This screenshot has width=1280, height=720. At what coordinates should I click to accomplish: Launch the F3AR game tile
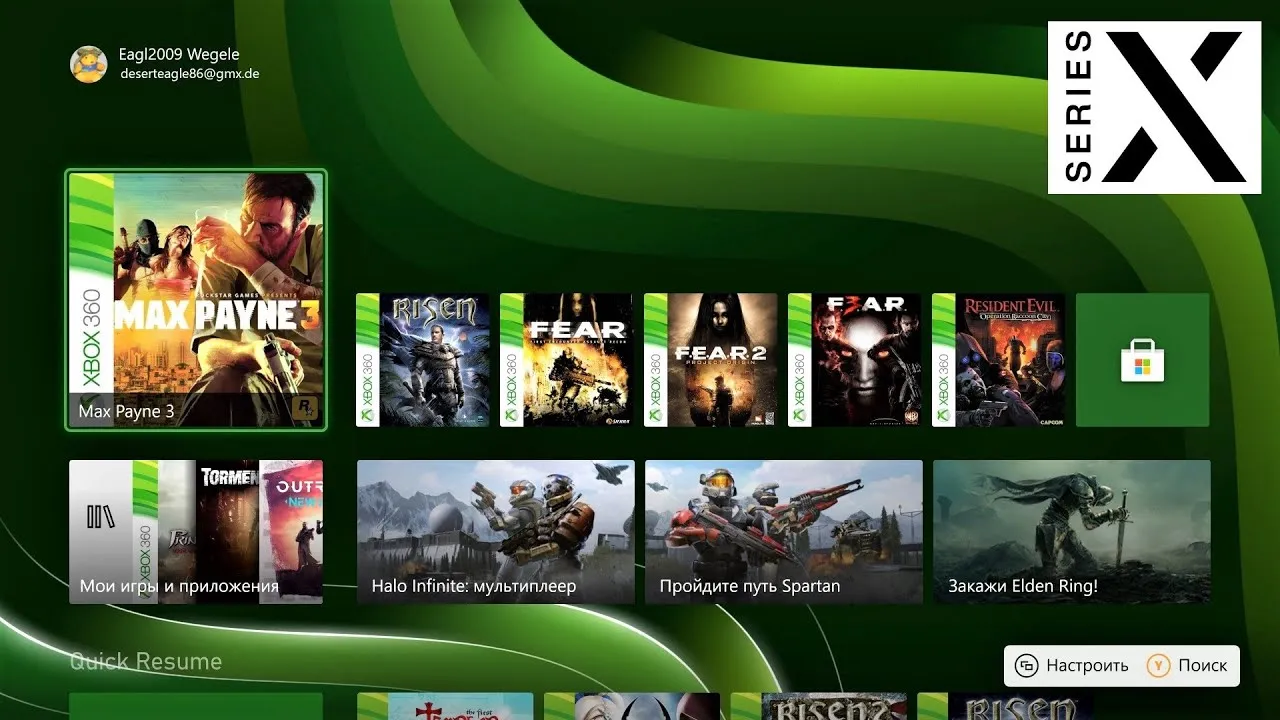855,360
